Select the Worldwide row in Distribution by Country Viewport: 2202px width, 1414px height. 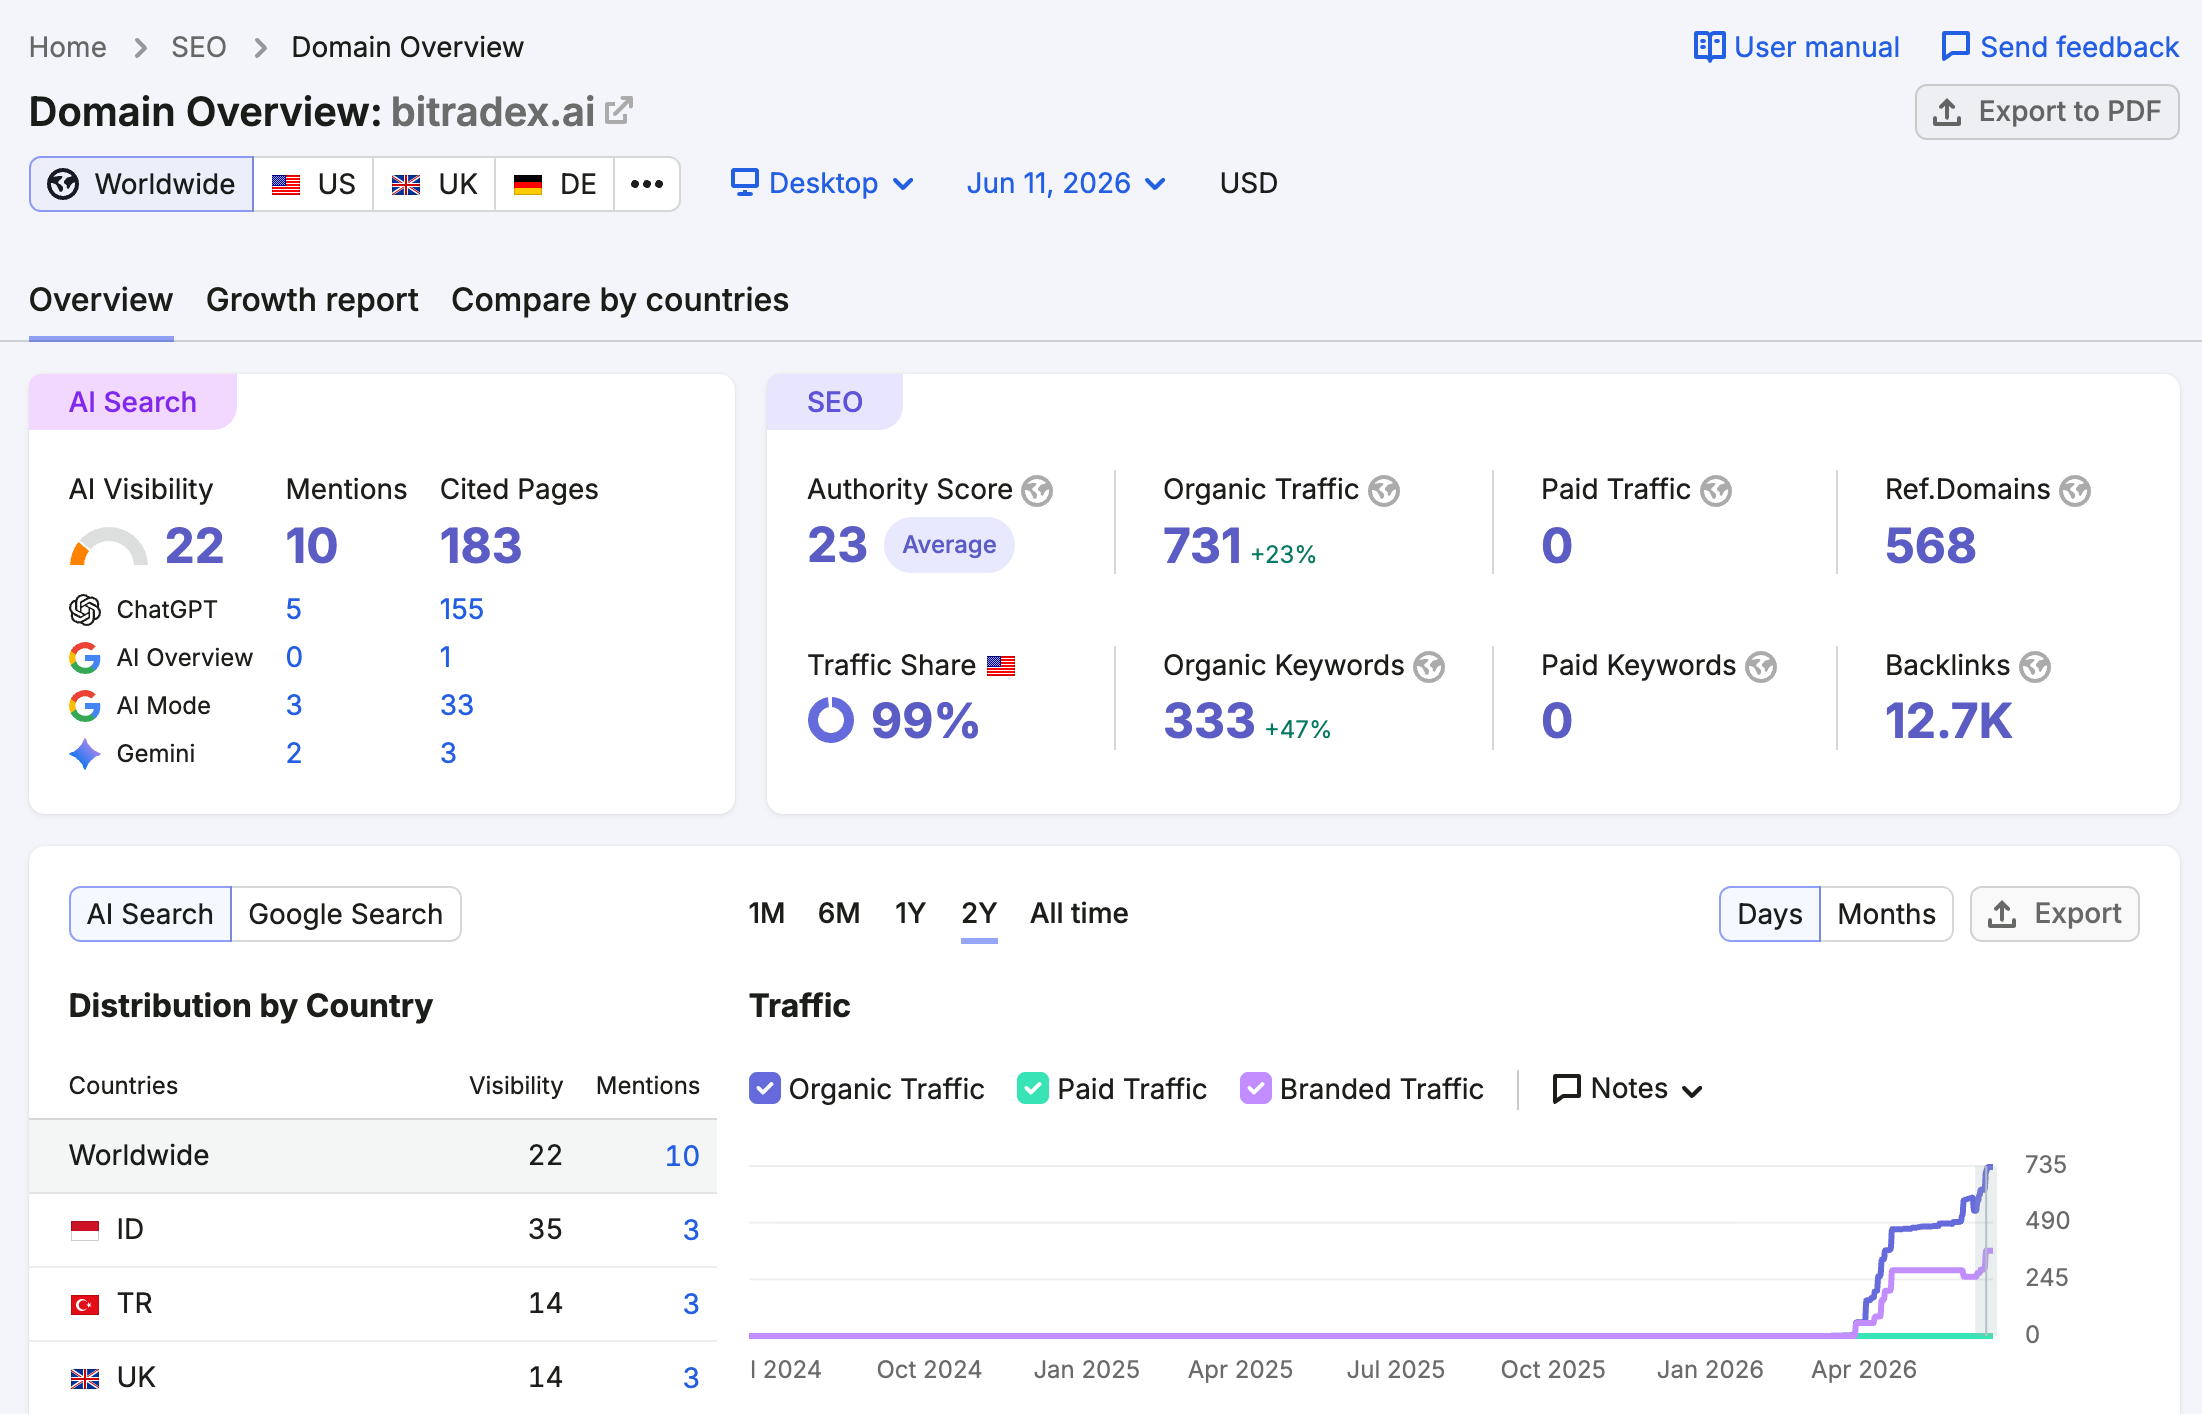[373, 1155]
